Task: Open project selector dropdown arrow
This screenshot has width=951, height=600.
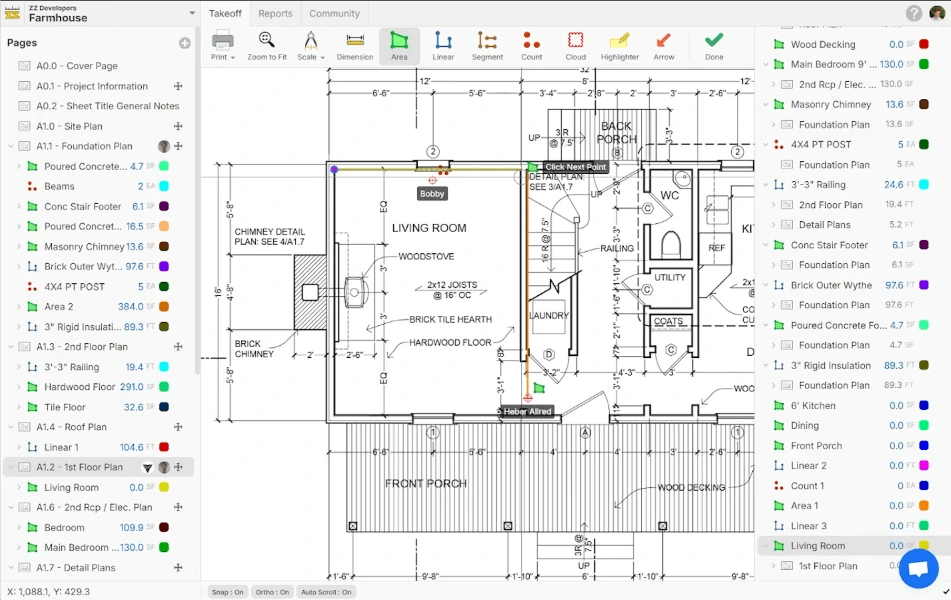Action: pos(192,13)
